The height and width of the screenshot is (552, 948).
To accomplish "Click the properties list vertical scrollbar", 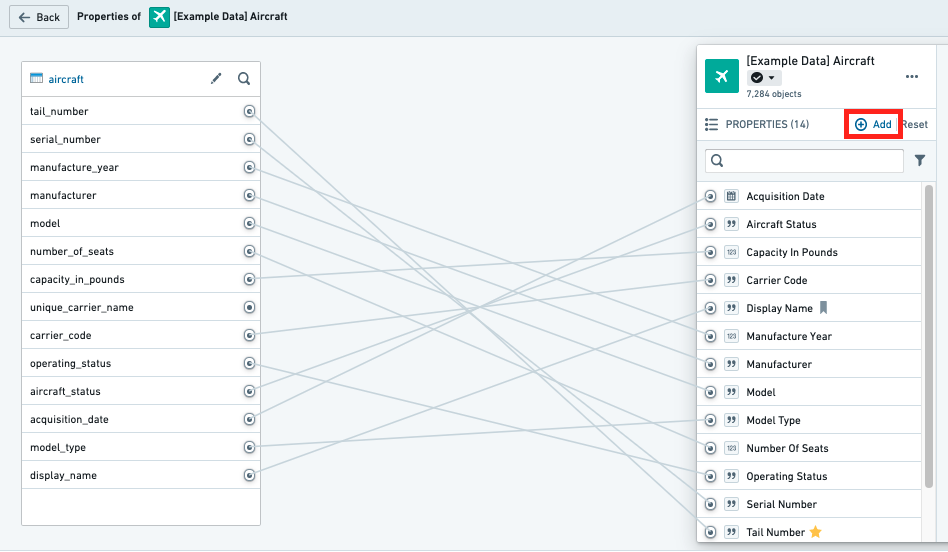I will (929, 336).
